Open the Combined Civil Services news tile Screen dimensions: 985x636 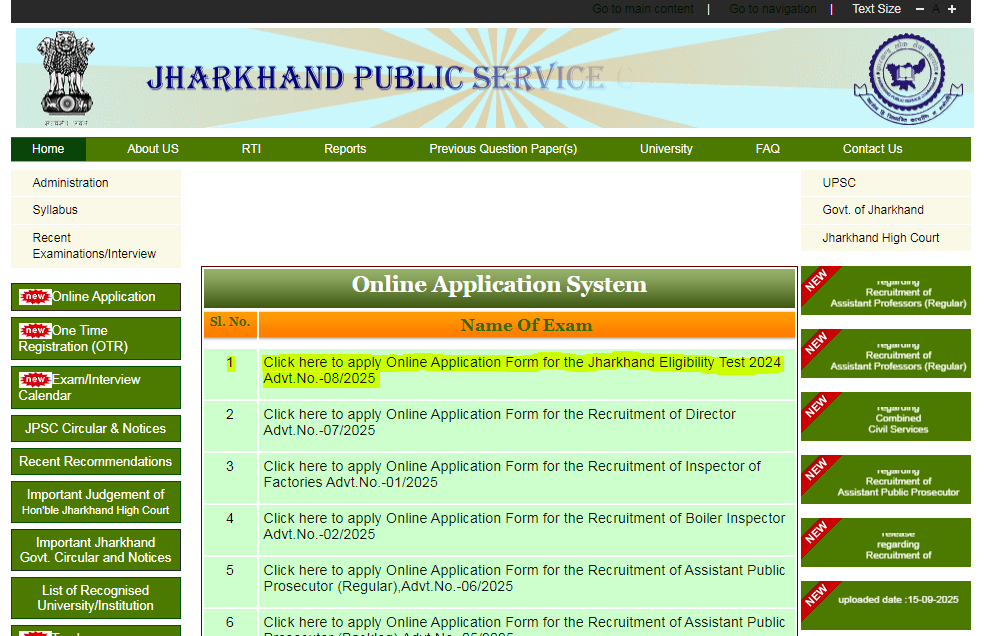[886, 416]
